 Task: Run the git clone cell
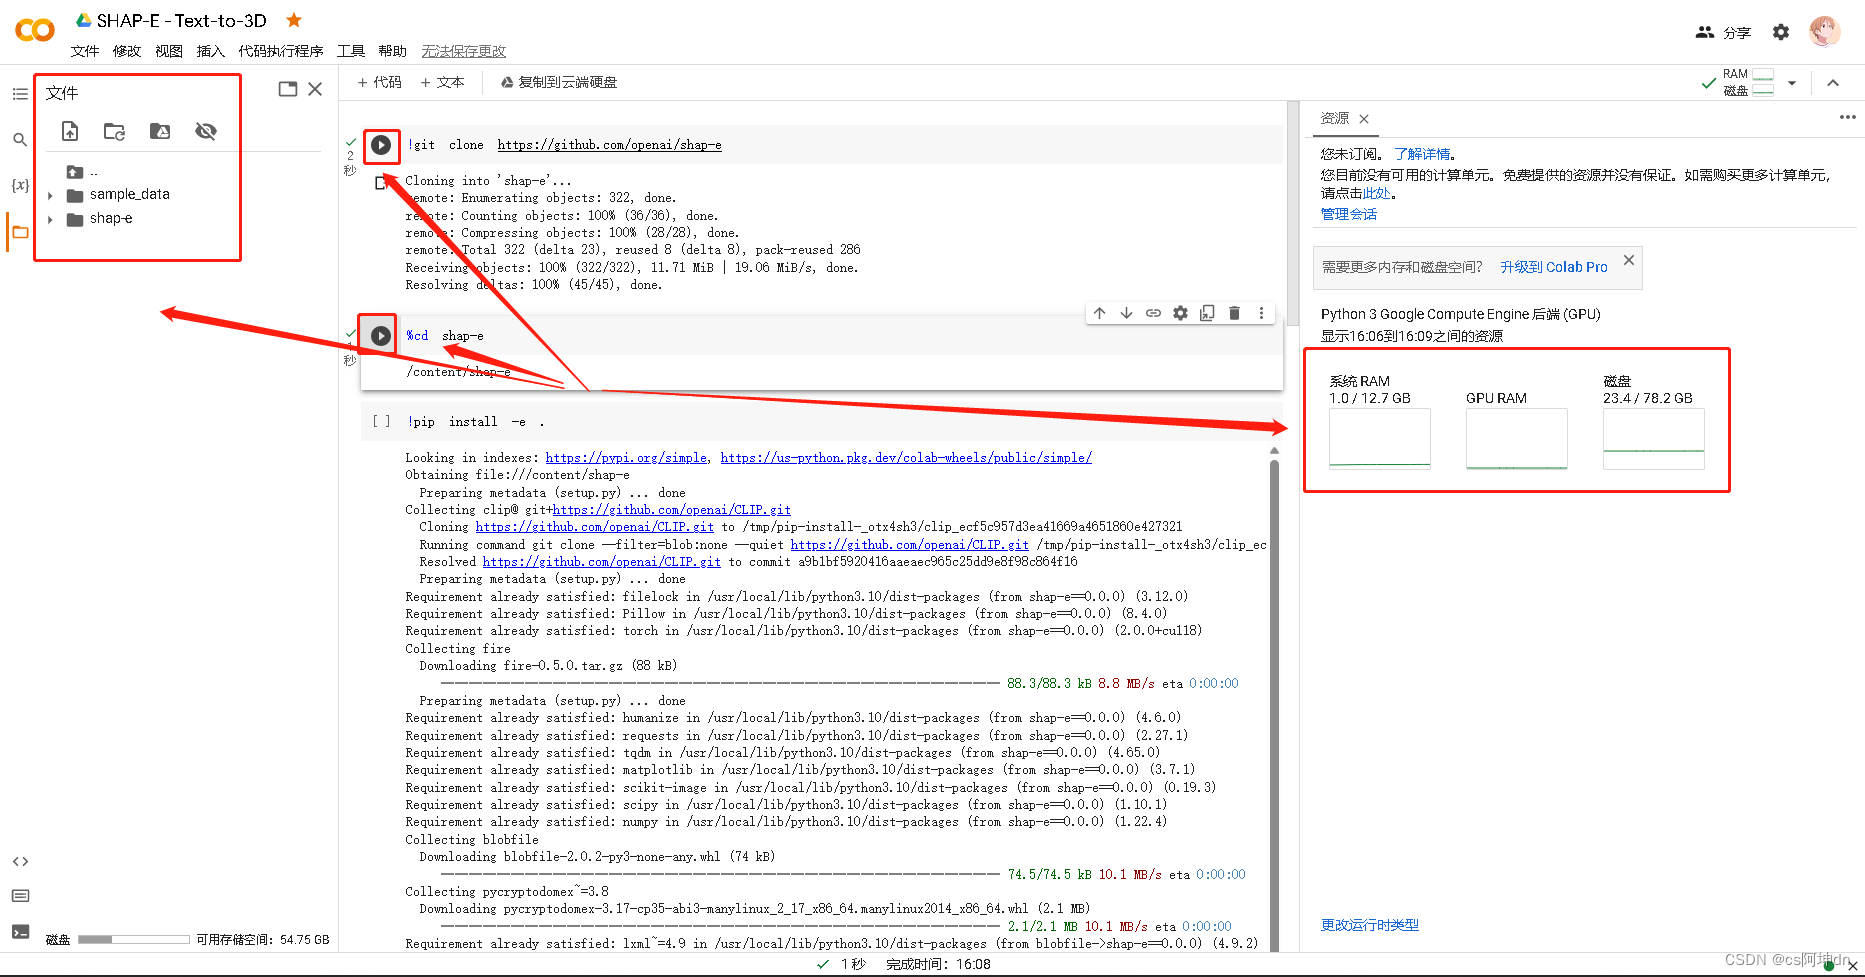(381, 145)
